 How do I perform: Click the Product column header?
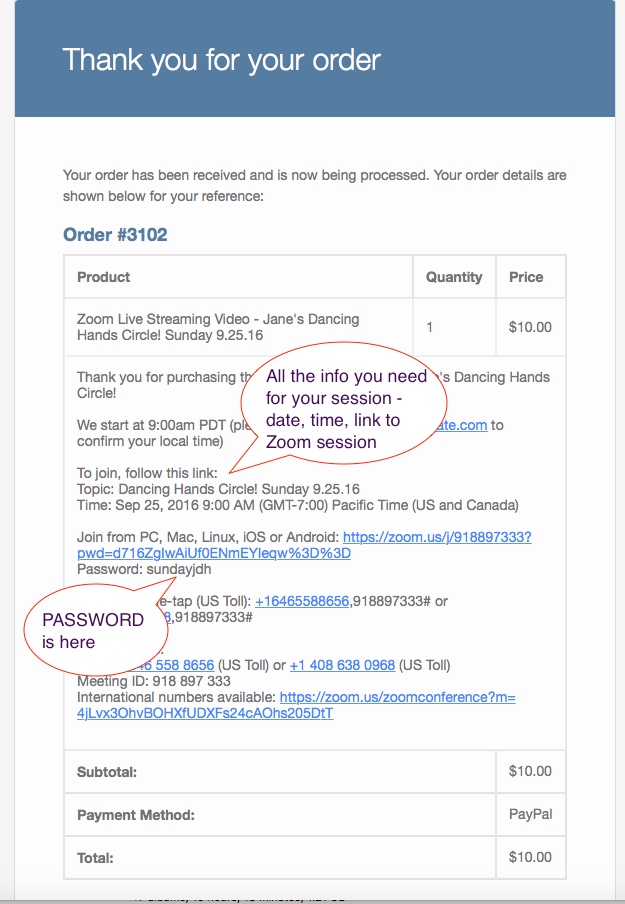(104, 277)
